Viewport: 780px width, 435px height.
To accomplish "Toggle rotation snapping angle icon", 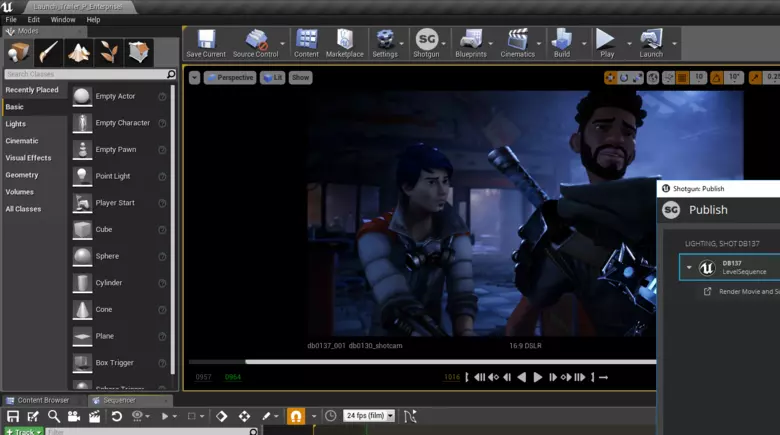I will [x=716, y=78].
